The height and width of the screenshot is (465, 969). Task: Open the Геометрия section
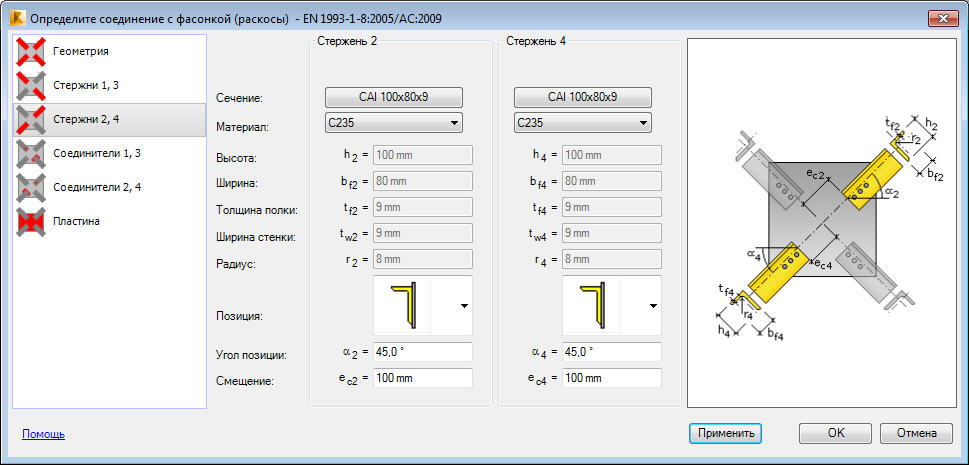[x=109, y=51]
